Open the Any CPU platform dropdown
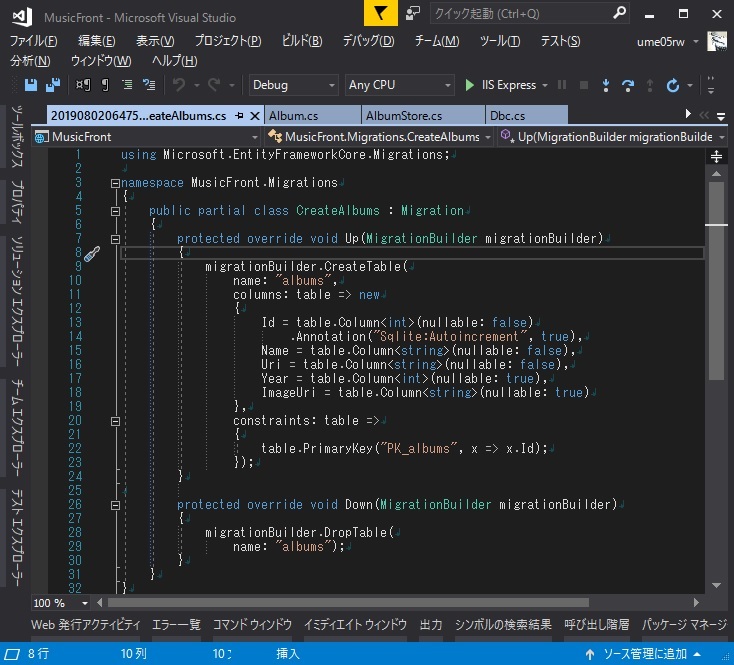 [400, 85]
